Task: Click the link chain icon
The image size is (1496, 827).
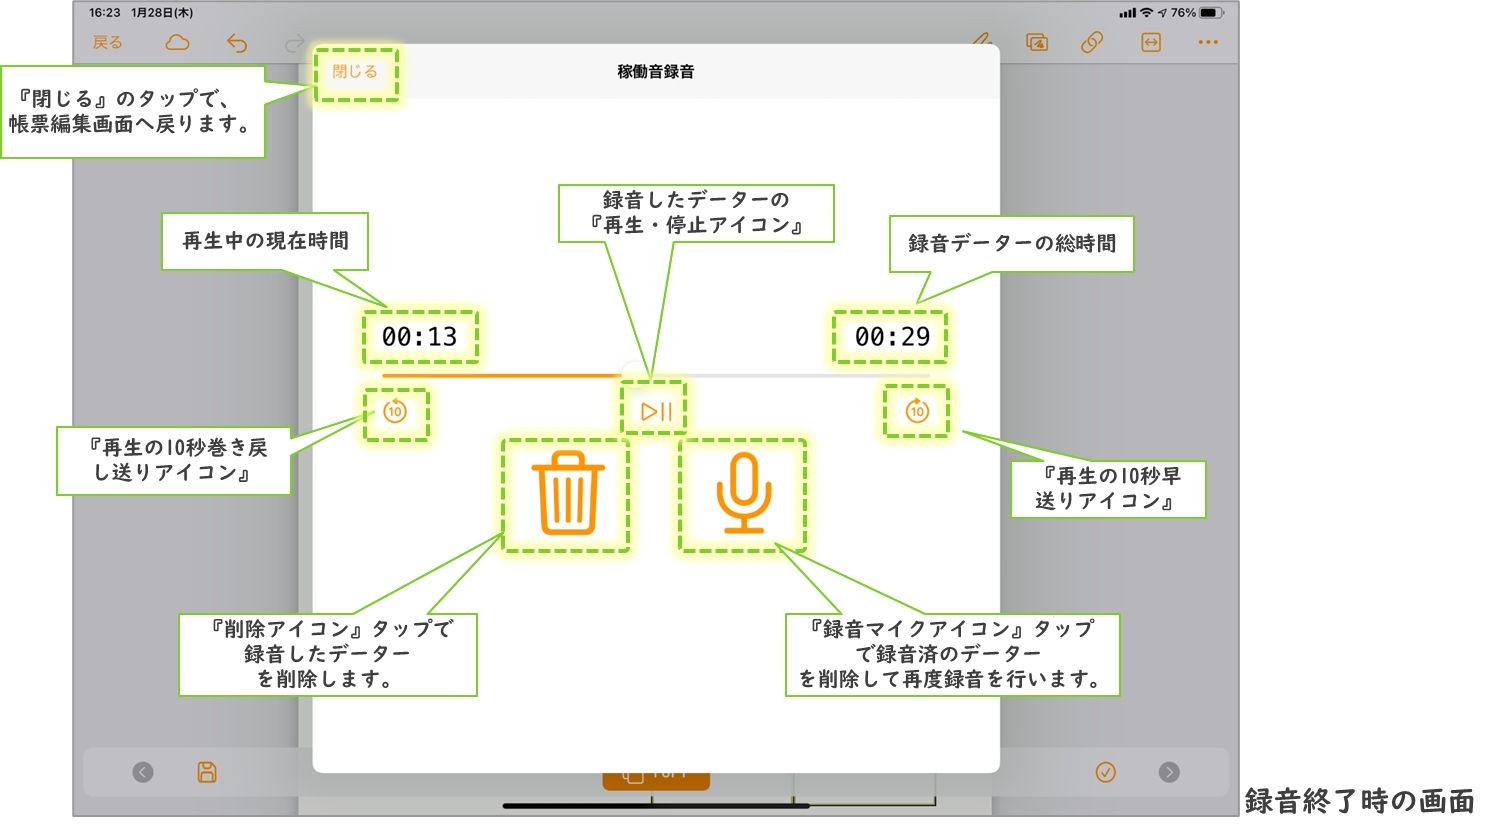Action: (x=1092, y=42)
